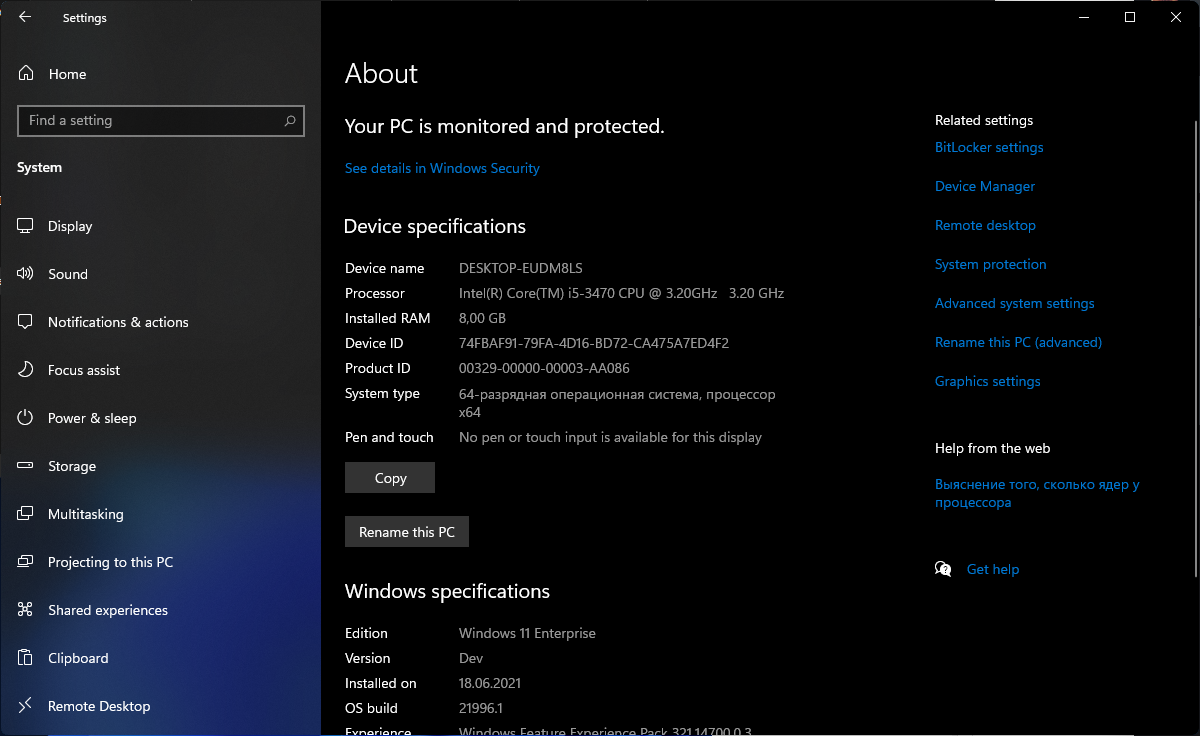Select device name DESKTOP-EUDM8LS text
The width and height of the screenshot is (1200, 736).
point(520,268)
